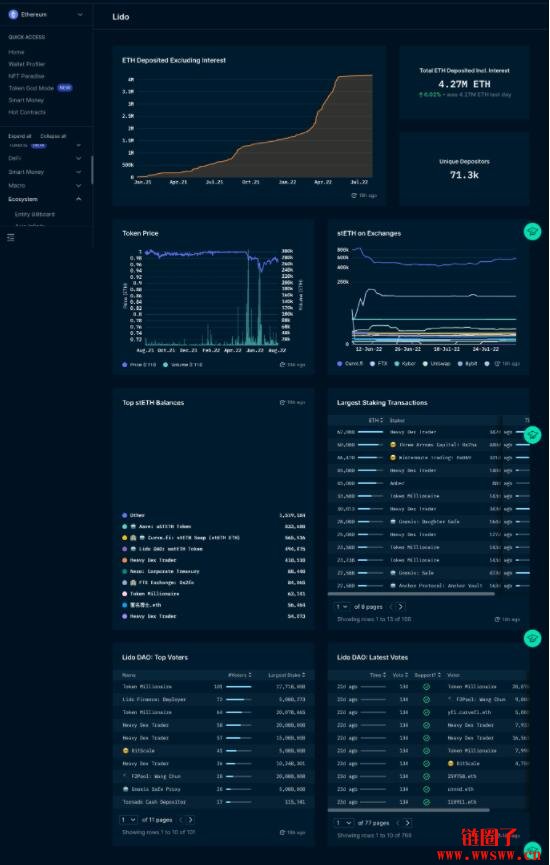Screen dimensions: 550x865
Task: Click Largest Staking Transactions horizontal scrollbar
Action: tap(411, 594)
